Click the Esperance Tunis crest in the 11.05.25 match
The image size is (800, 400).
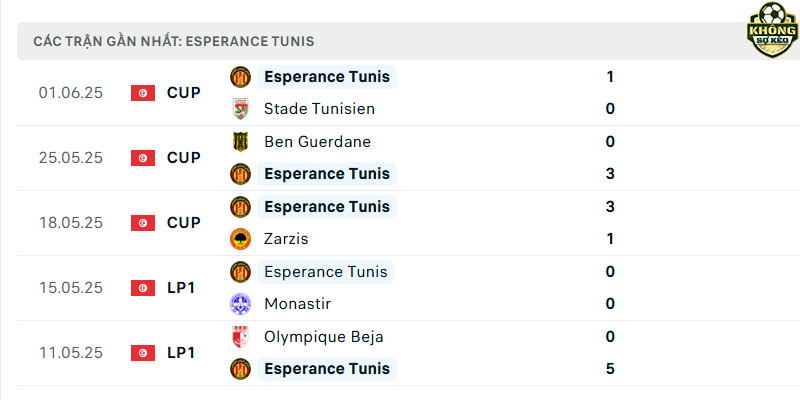coord(240,369)
